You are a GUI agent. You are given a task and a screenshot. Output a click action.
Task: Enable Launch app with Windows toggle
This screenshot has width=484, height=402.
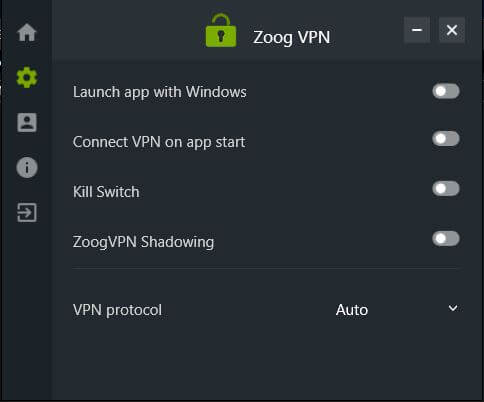[446, 91]
